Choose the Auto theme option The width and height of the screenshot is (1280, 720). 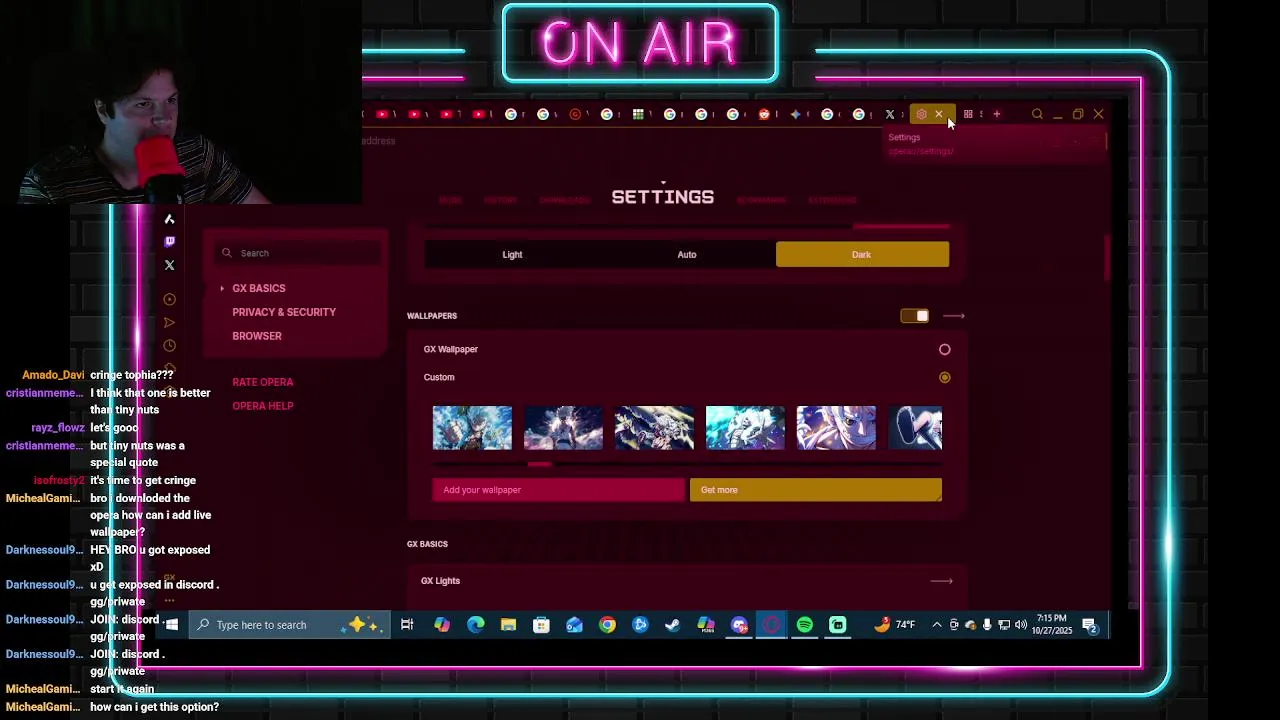[687, 254]
